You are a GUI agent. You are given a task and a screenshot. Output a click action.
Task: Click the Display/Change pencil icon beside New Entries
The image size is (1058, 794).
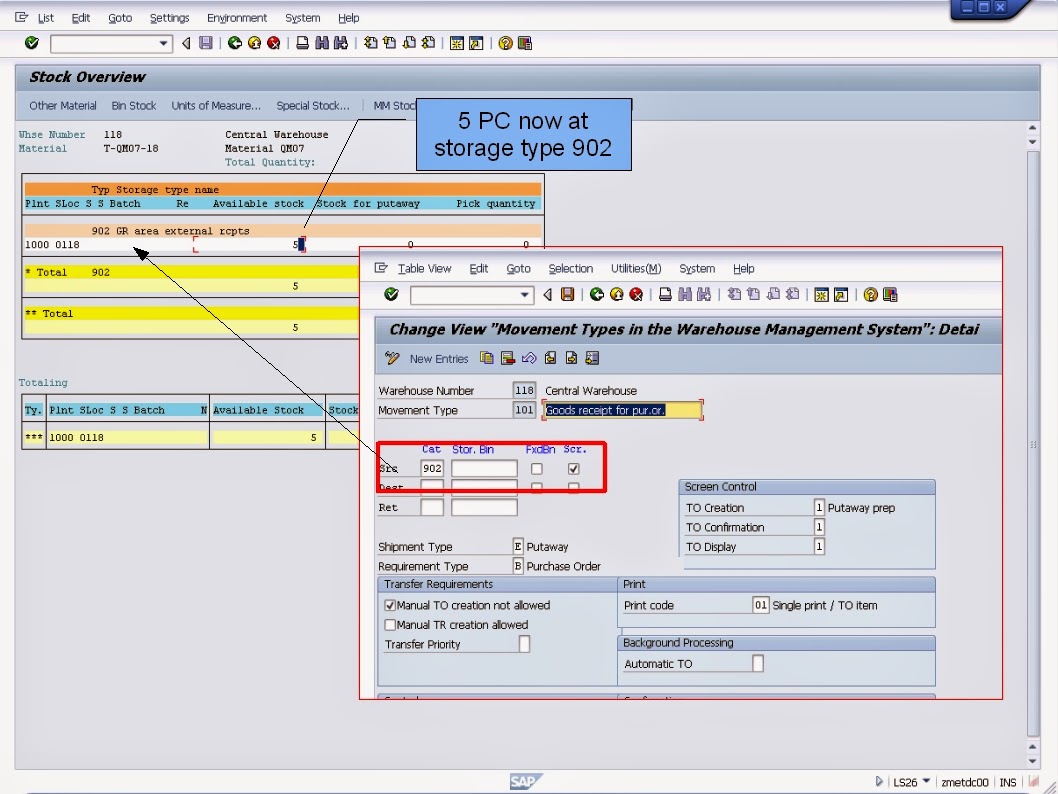(392, 358)
